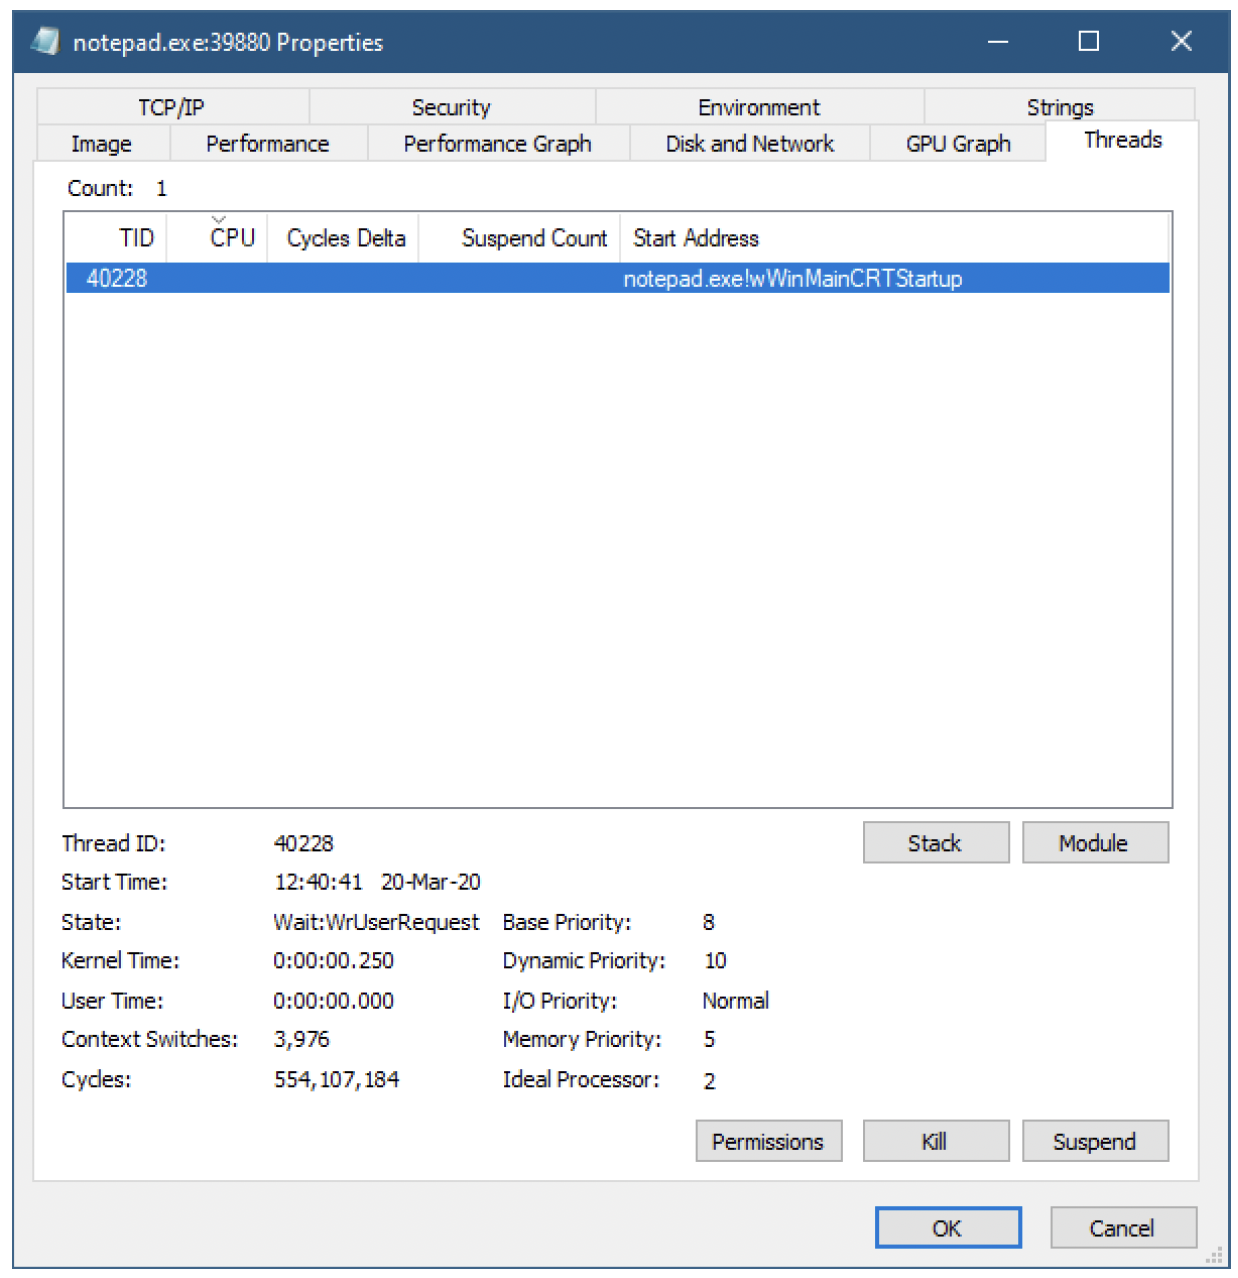Sort by Cycles Delta column

pyautogui.click(x=343, y=238)
